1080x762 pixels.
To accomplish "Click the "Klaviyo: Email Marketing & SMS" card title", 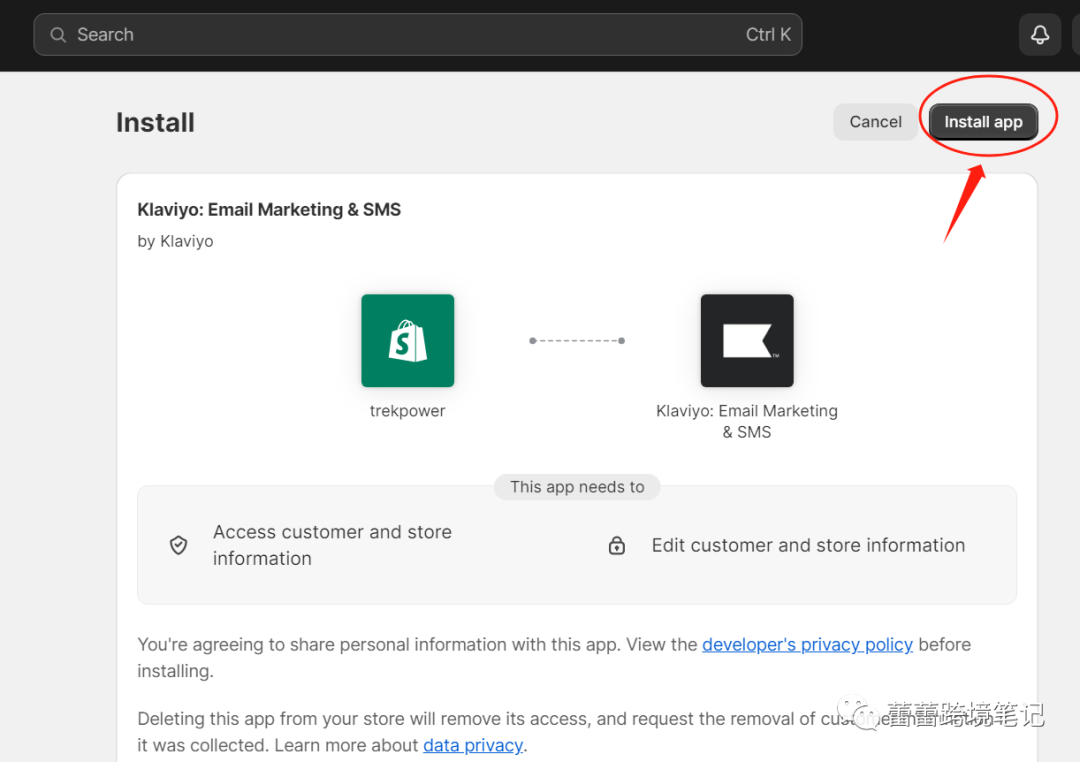I will point(269,209).
